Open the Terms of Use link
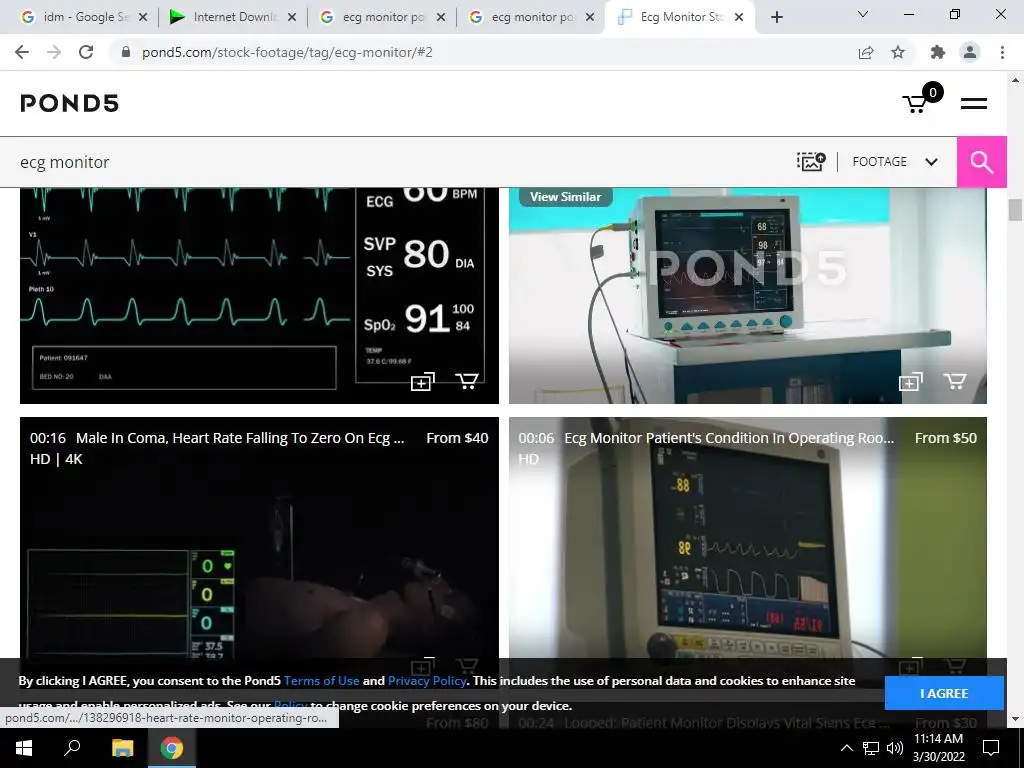This screenshot has width=1024, height=768. tap(321, 680)
